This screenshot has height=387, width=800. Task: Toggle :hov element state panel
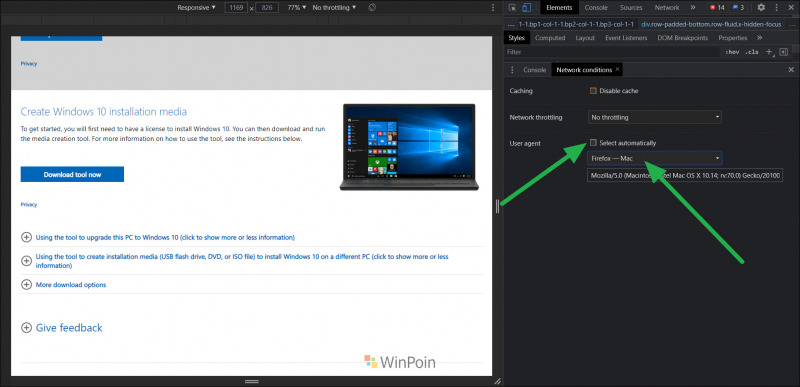tap(732, 52)
